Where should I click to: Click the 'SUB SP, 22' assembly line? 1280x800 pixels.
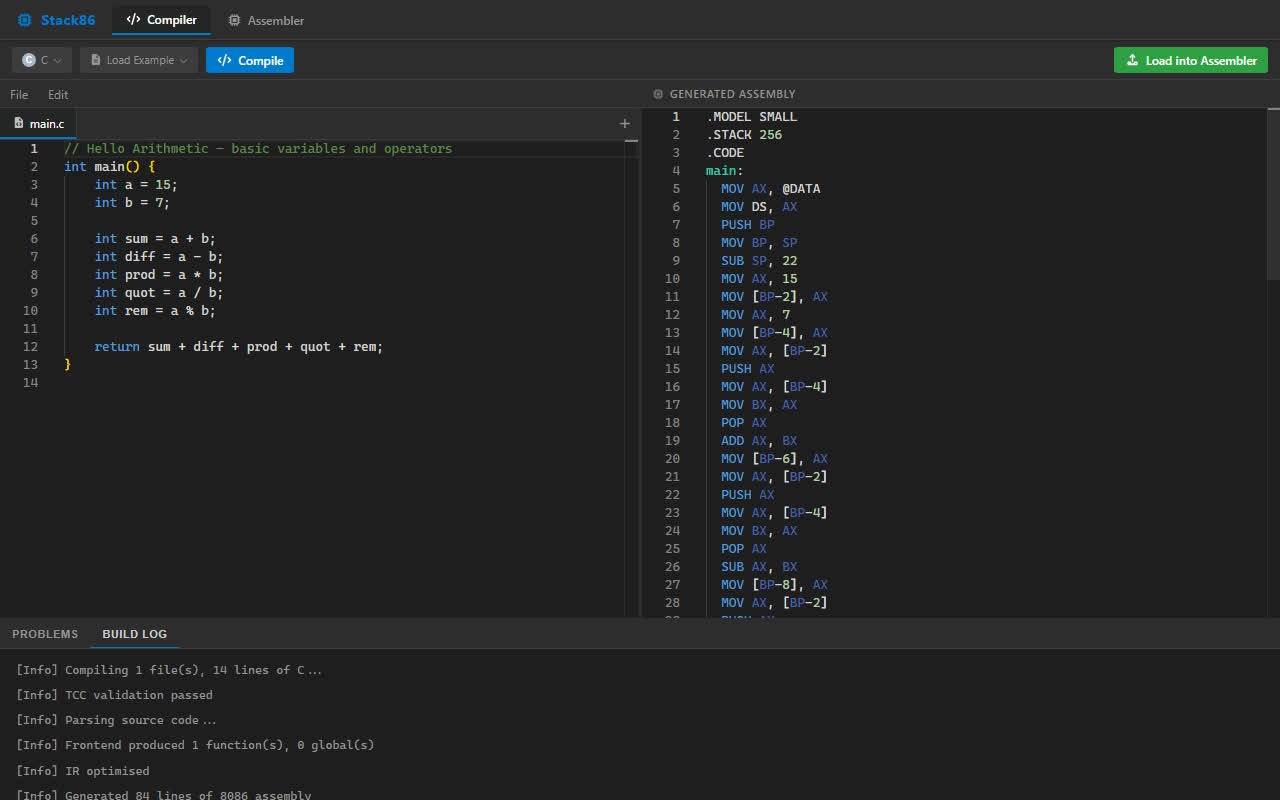[x=759, y=260]
